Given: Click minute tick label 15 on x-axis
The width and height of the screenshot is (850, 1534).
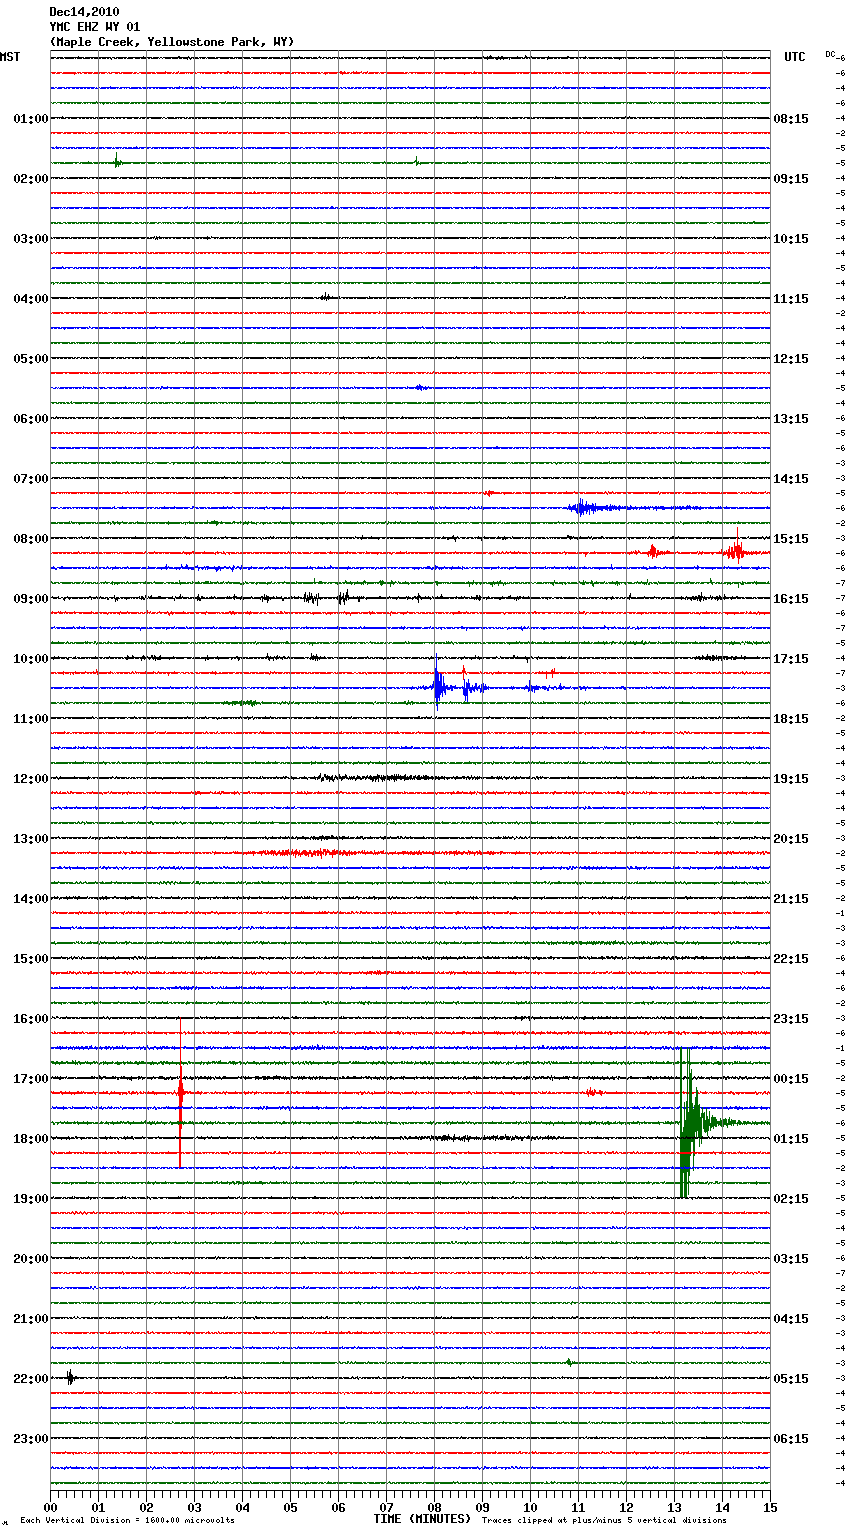Looking at the screenshot, I should (x=770, y=1507).
